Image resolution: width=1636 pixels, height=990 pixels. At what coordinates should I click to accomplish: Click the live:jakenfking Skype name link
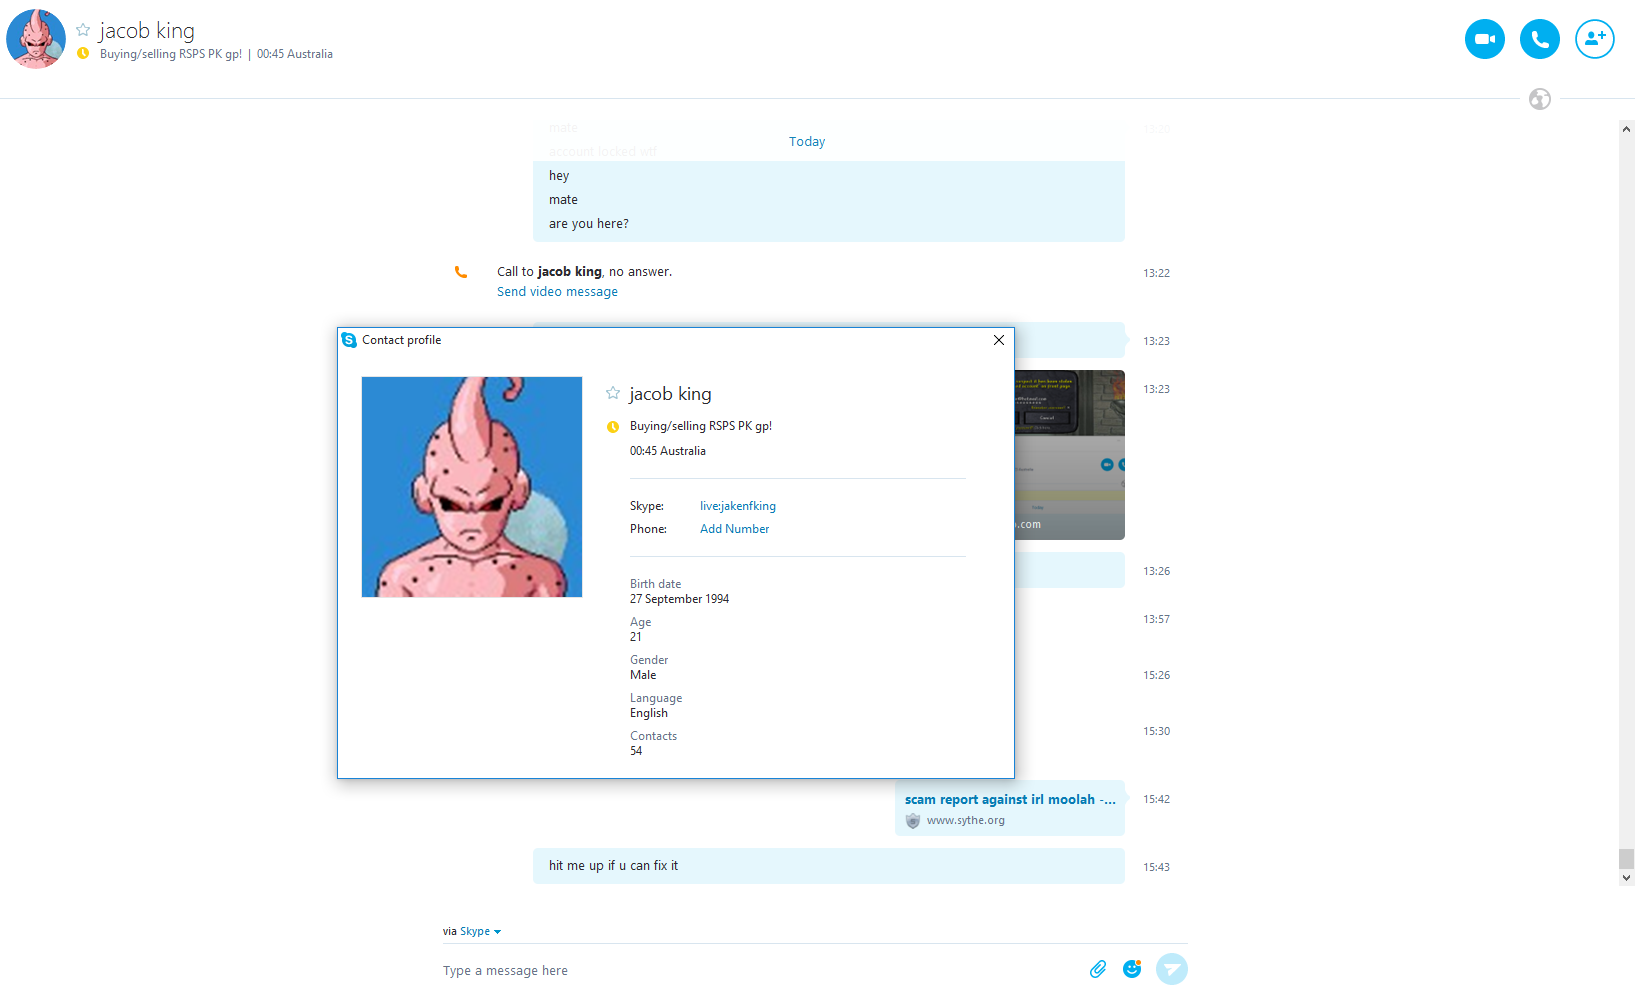pyautogui.click(x=738, y=506)
